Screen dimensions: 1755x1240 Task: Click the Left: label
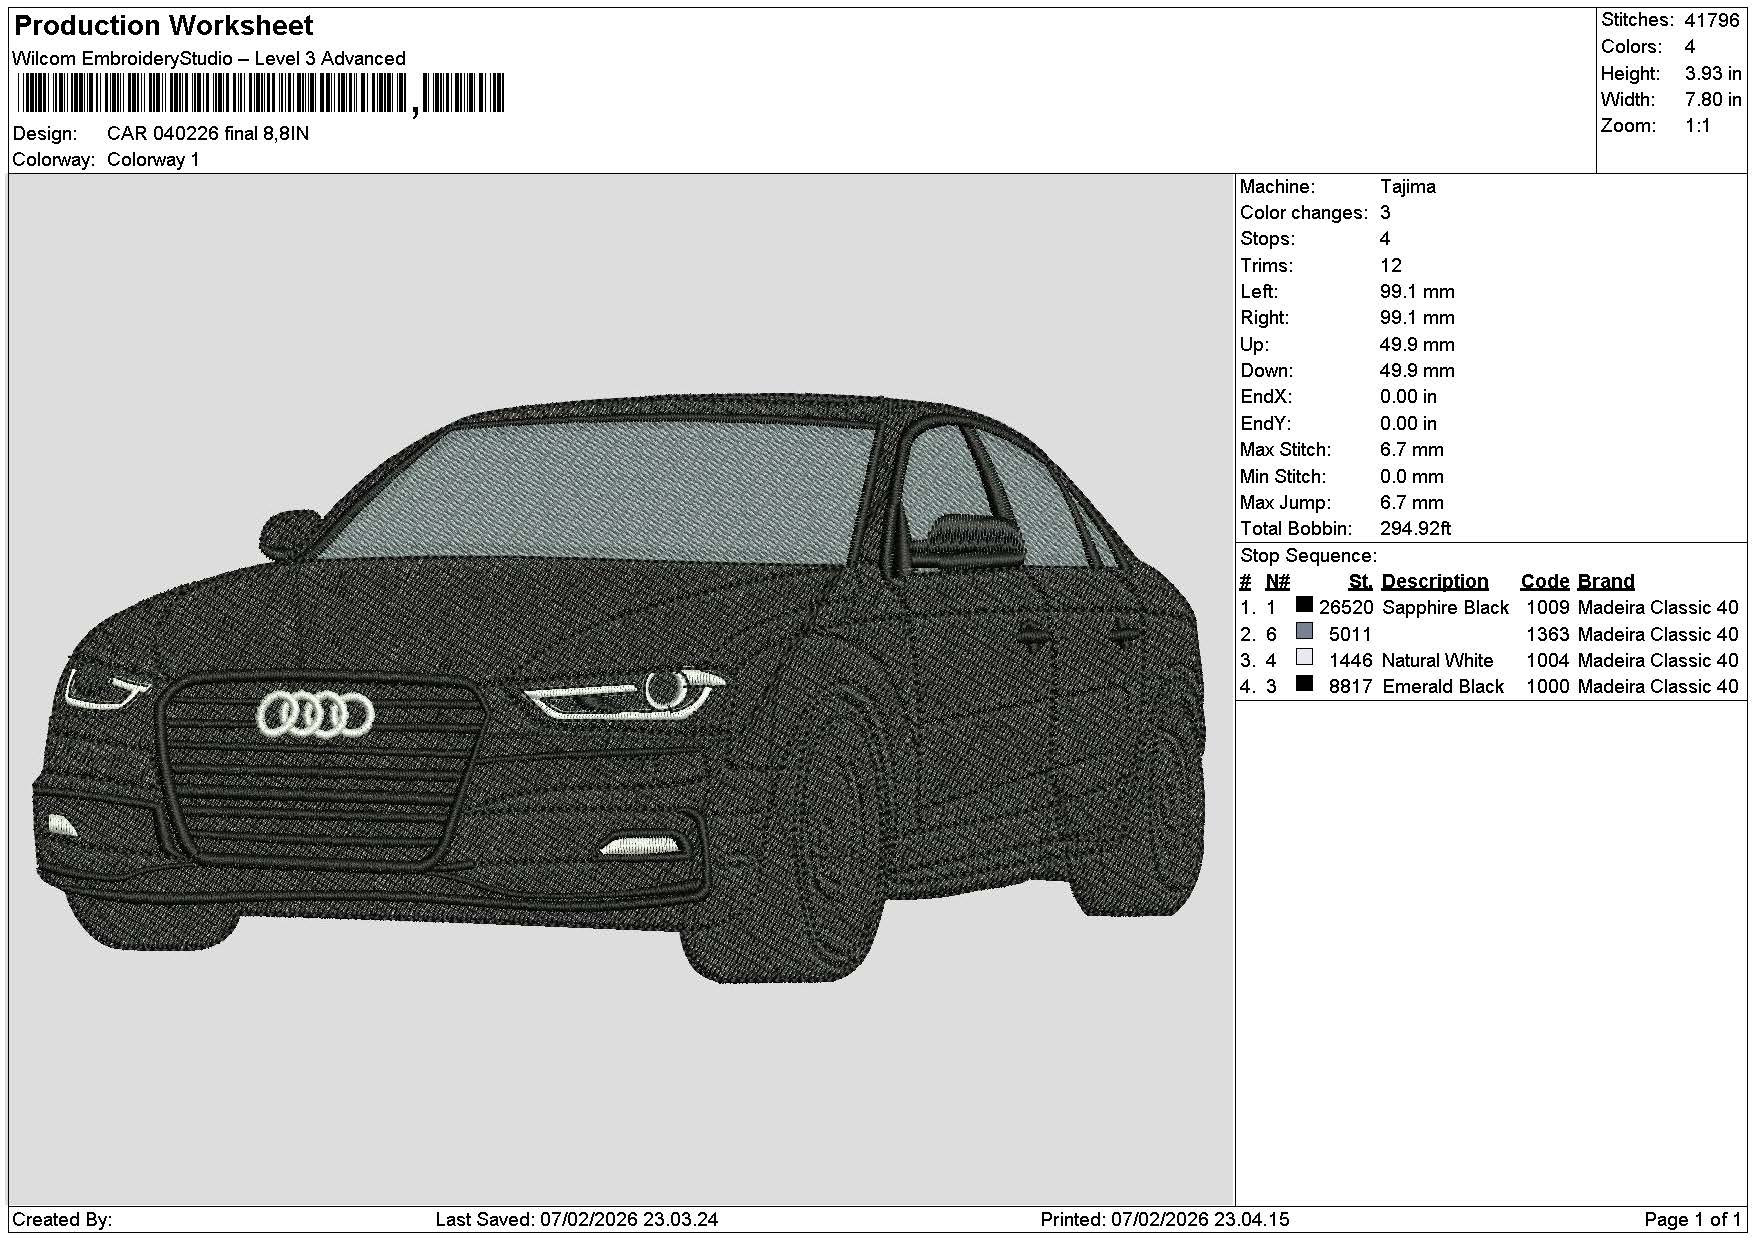[1259, 292]
